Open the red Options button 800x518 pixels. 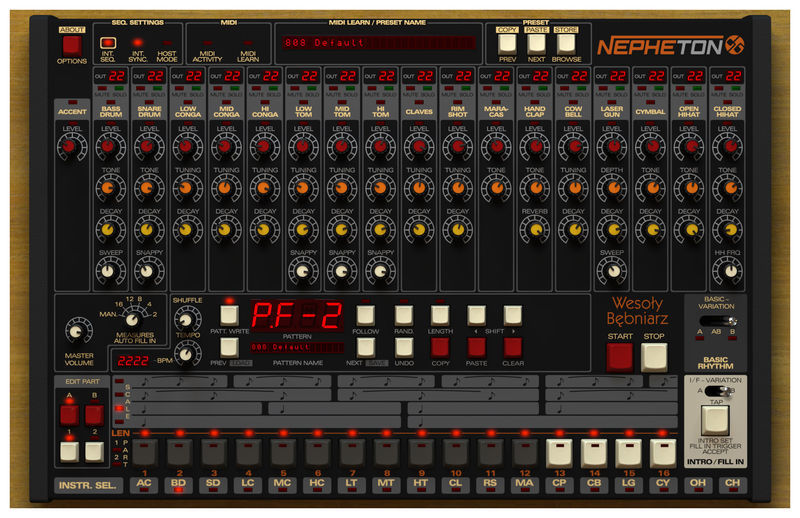coord(71,46)
